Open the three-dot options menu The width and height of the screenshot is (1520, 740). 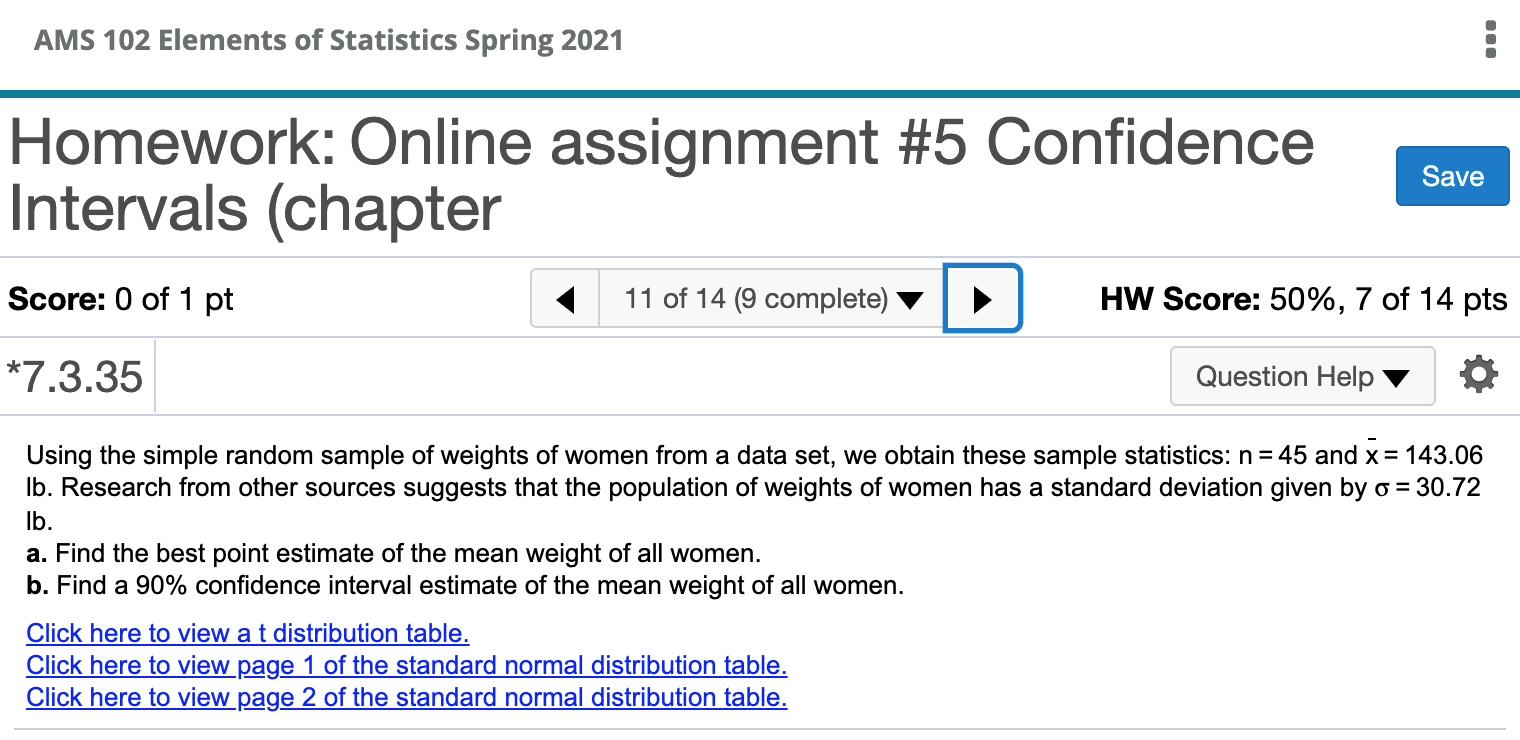coord(1491,39)
